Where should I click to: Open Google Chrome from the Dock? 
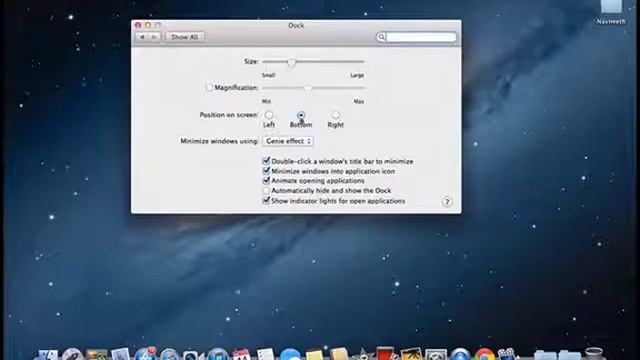click(x=484, y=354)
